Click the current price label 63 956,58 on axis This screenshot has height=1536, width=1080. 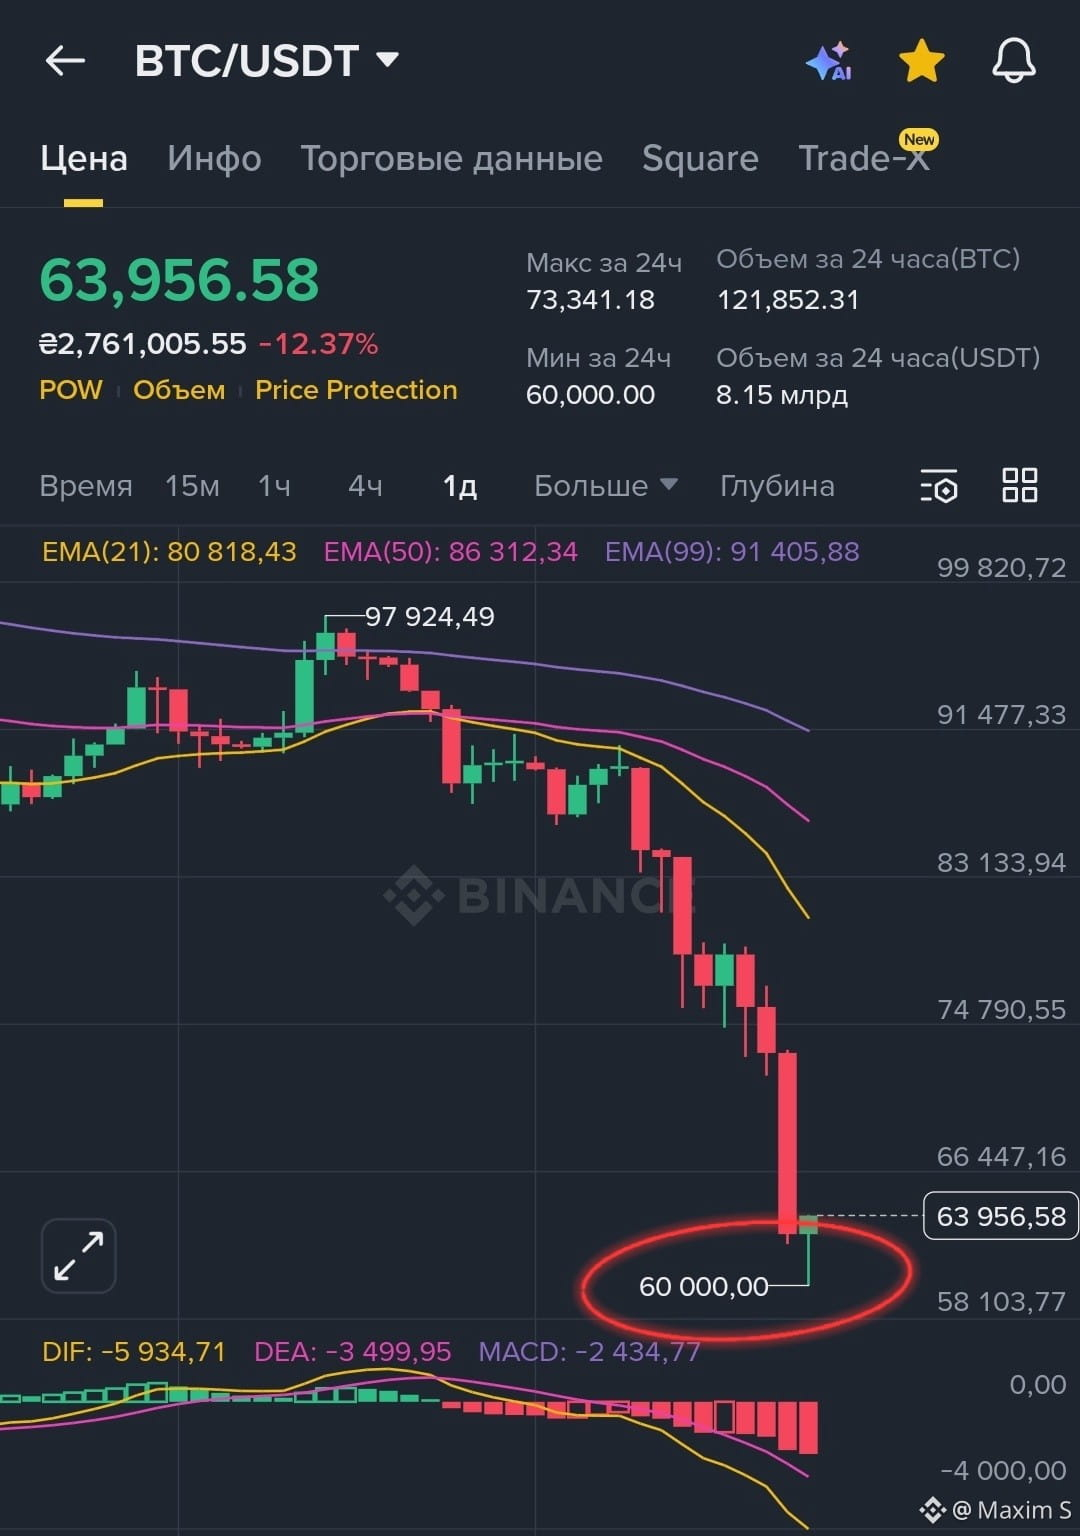1000,1216
